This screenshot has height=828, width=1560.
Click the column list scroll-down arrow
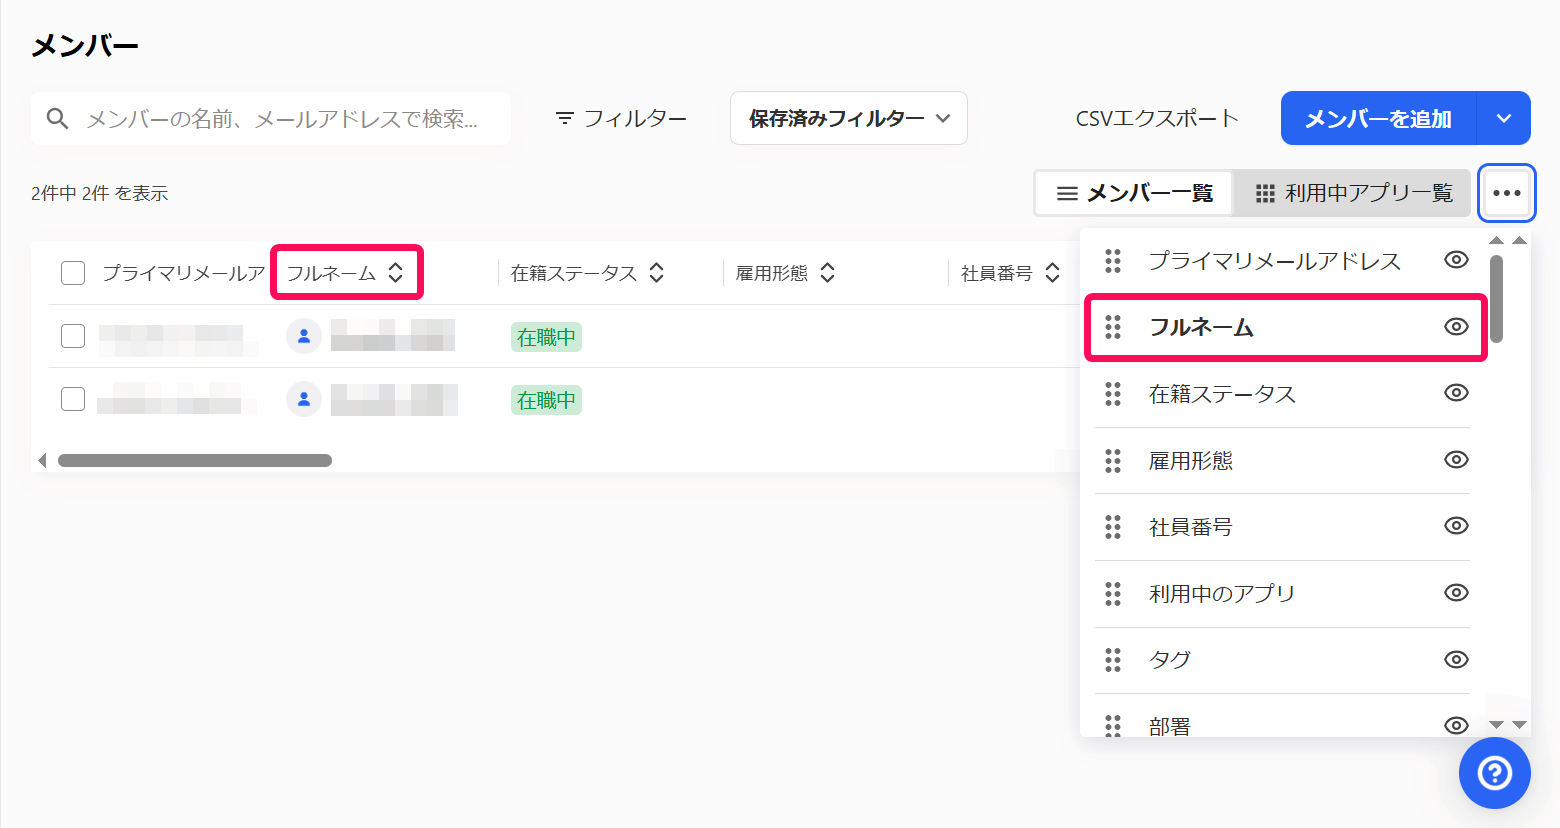(1496, 725)
